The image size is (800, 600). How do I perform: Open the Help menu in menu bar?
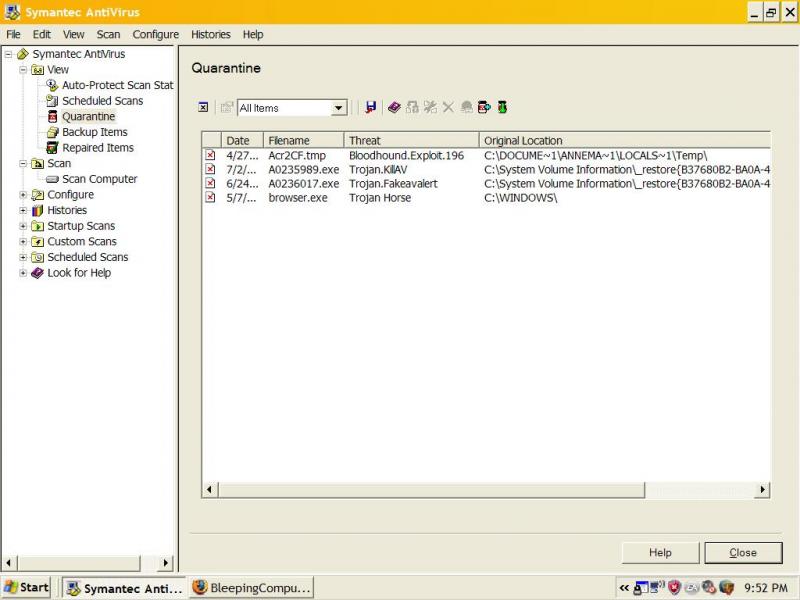click(x=253, y=34)
